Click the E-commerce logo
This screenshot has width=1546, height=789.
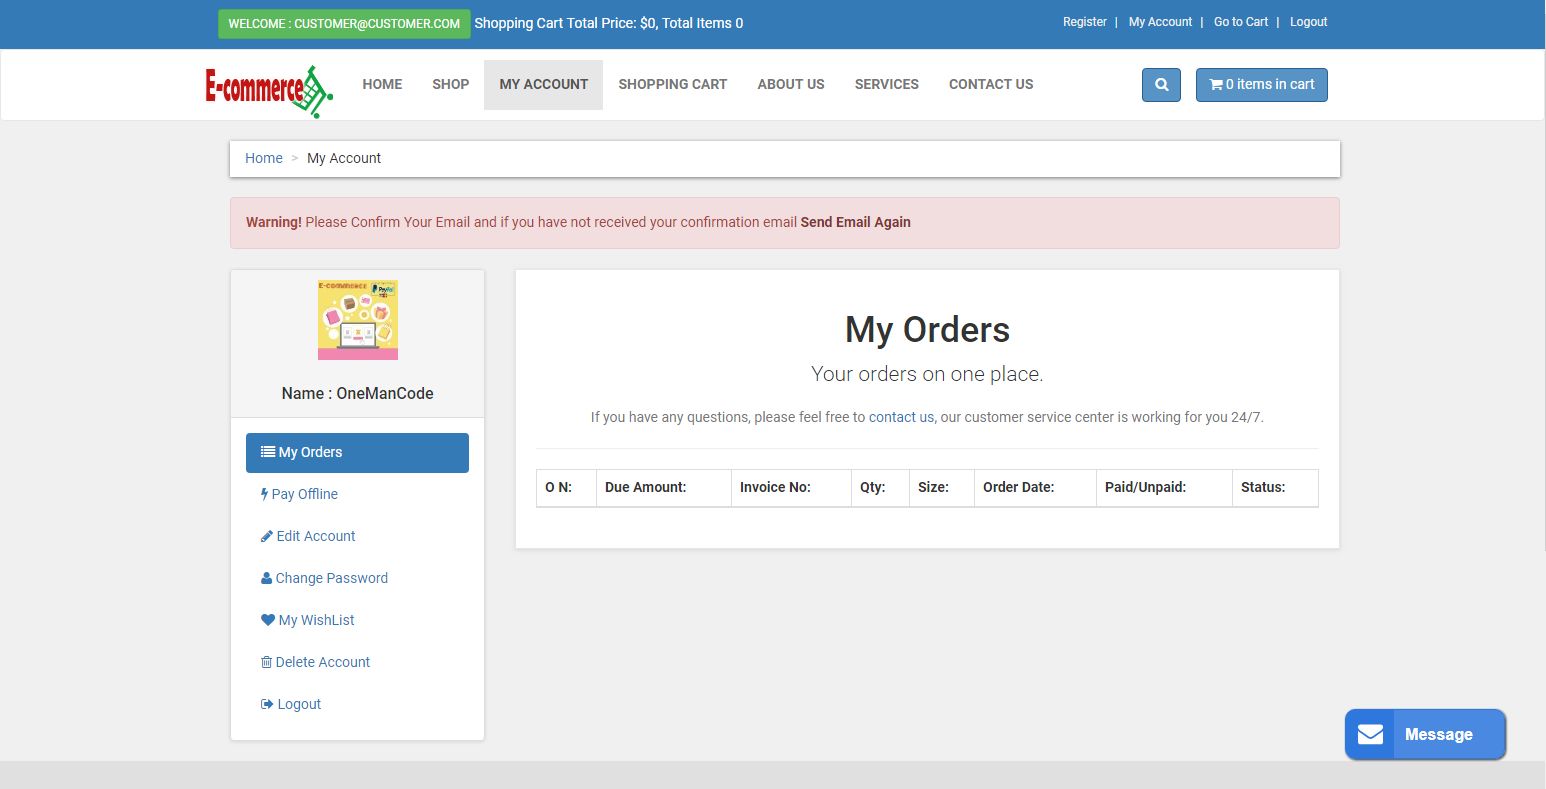[268, 90]
